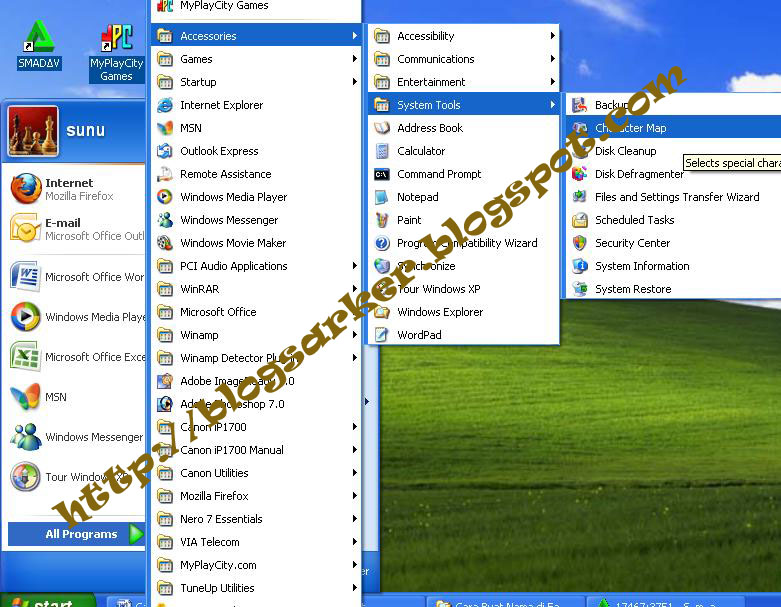Open Microsoft Office Word icon in Start menu
This screenshot has height=607, width=781.
tap(25, 276)
